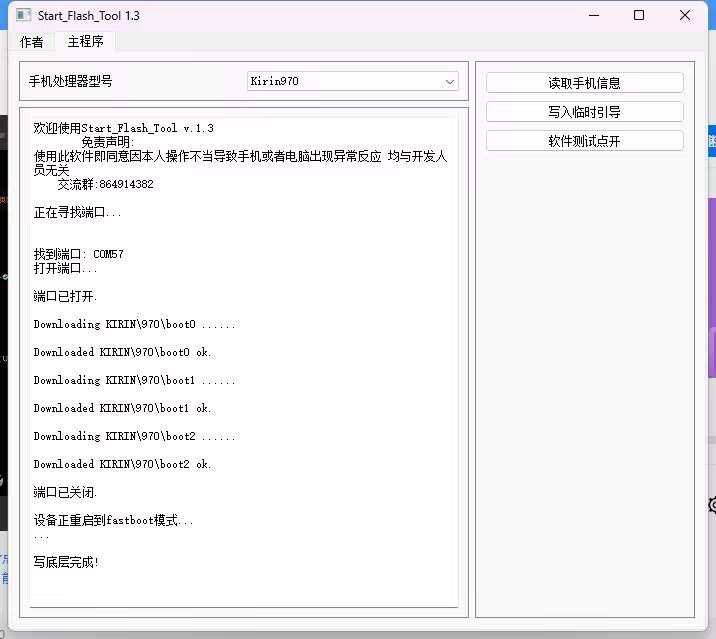Viewport: 716px width, 639px height.
Task: Click the Start_Flash_Tool 1.3 title text
Action: point(89,16)
